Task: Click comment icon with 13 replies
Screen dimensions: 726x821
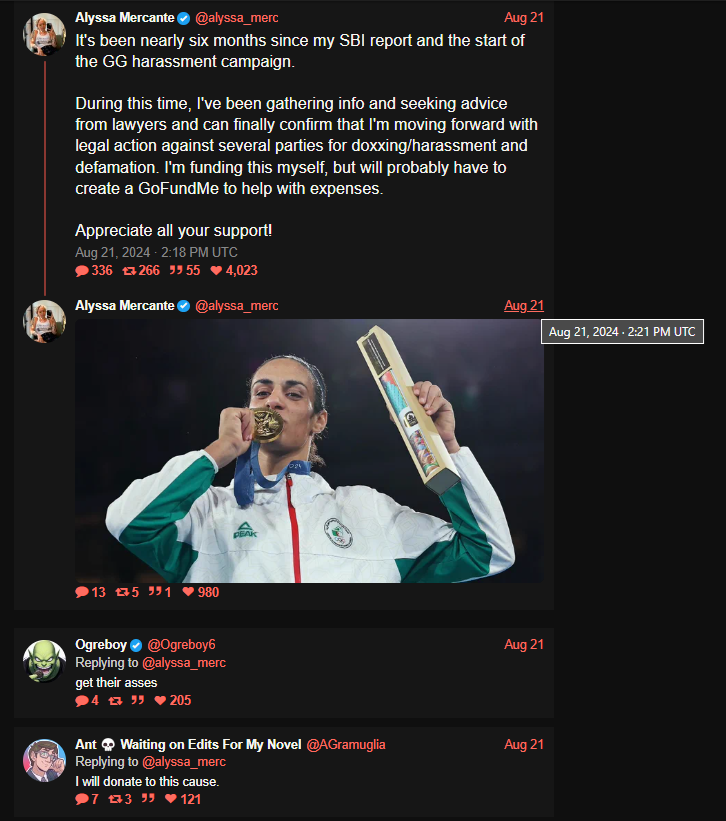Action: (82, 592)
